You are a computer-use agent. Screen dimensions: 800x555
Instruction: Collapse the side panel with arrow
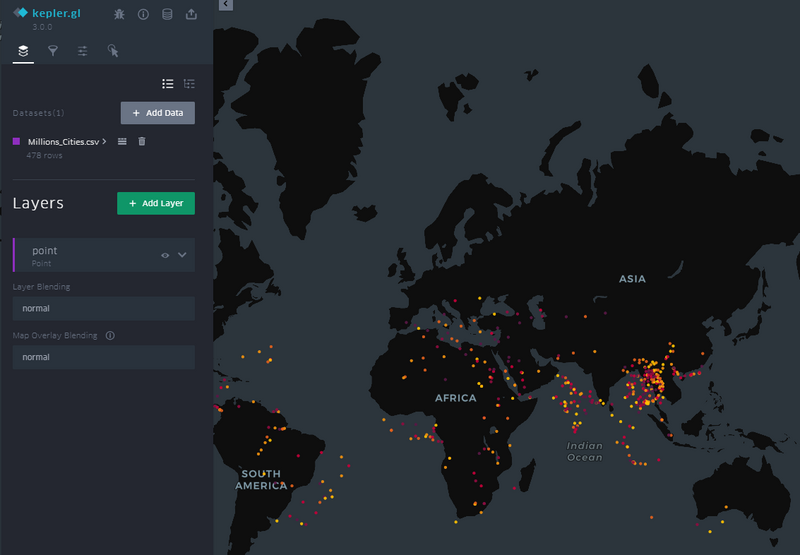[226, 5]
